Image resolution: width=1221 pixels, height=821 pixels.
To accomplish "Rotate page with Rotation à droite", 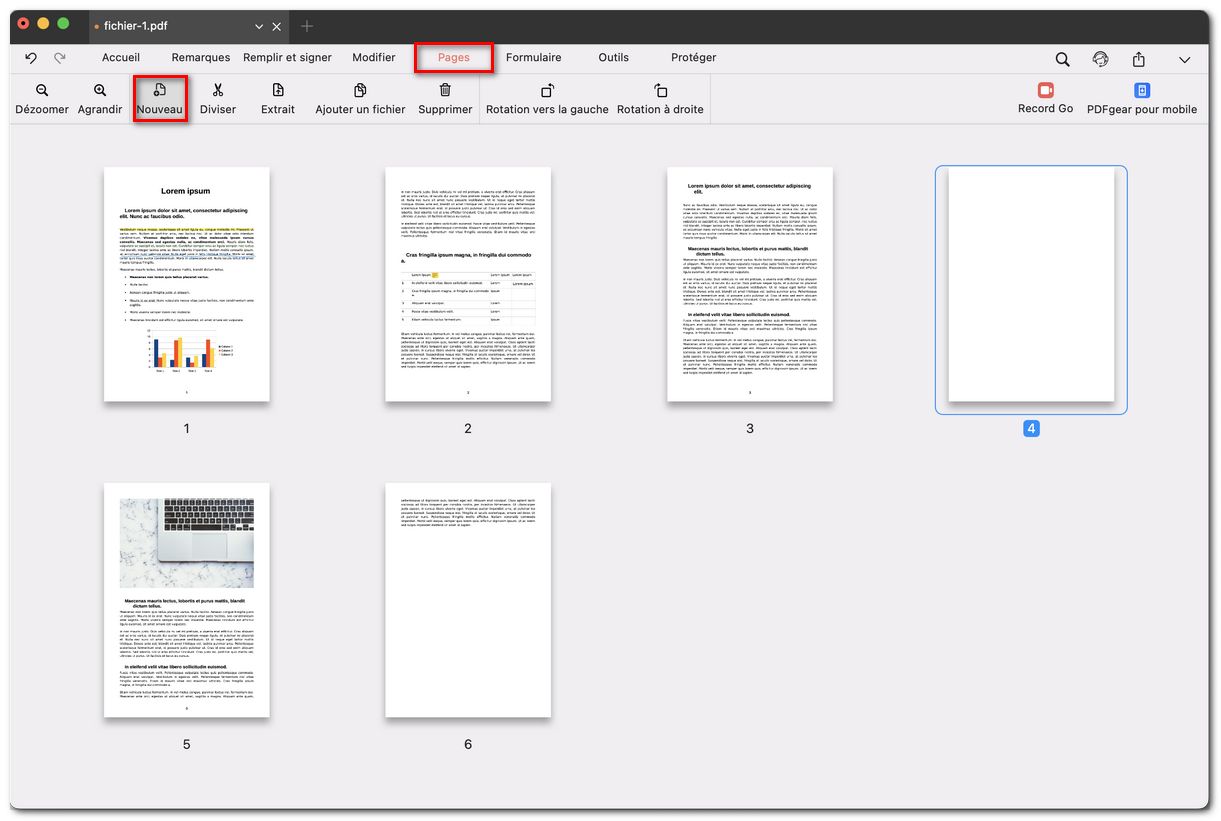I will (x=660, y=91).
